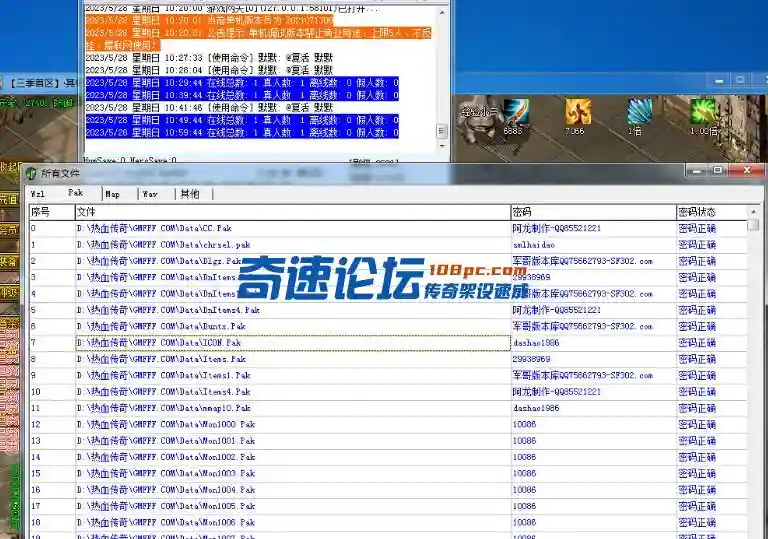768x539 pixels.
Task: Click the 10:27:33 使用命令 log line
Action: click(209, 58)
